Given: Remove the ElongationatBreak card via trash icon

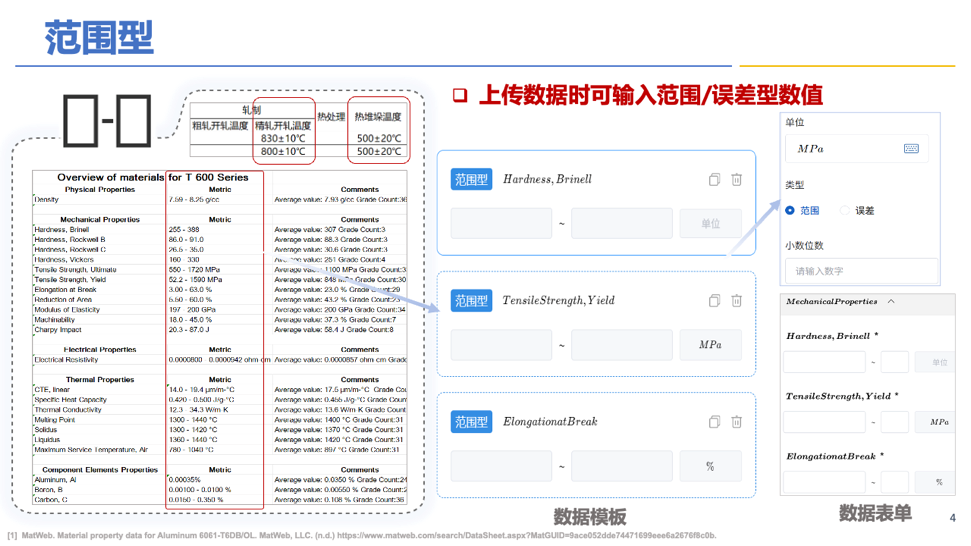Looking at the screenshot, I should click(x=736, y=423).
